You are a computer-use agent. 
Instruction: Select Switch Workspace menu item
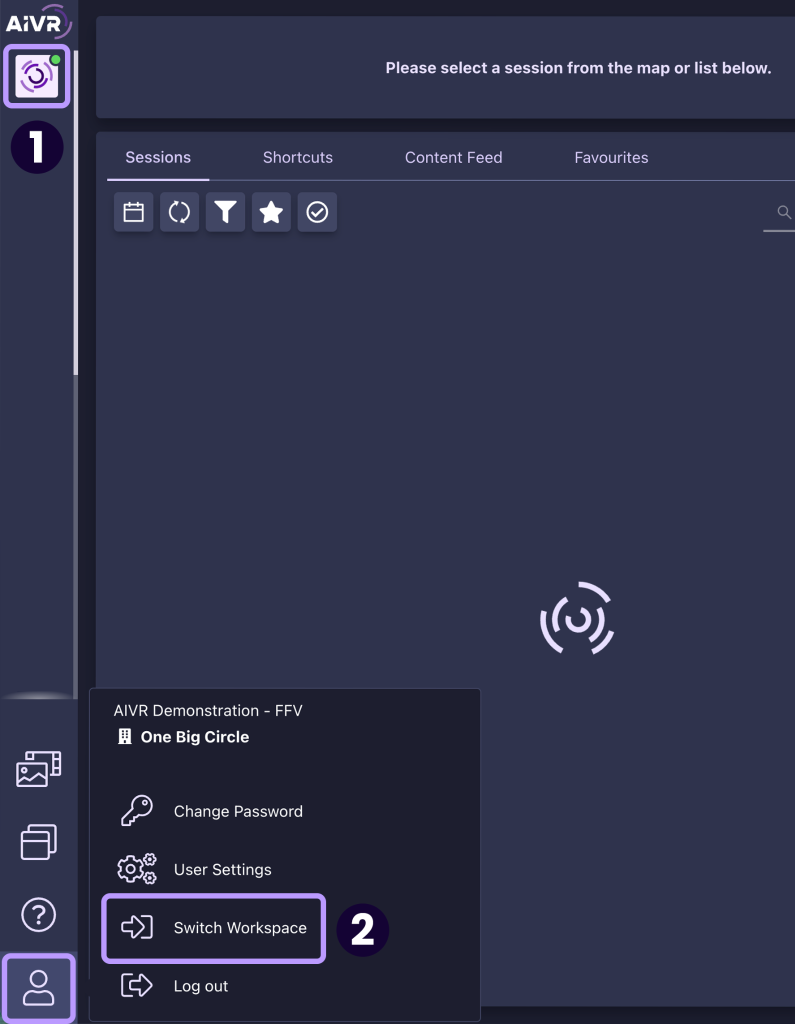click(x=214, y=928)
